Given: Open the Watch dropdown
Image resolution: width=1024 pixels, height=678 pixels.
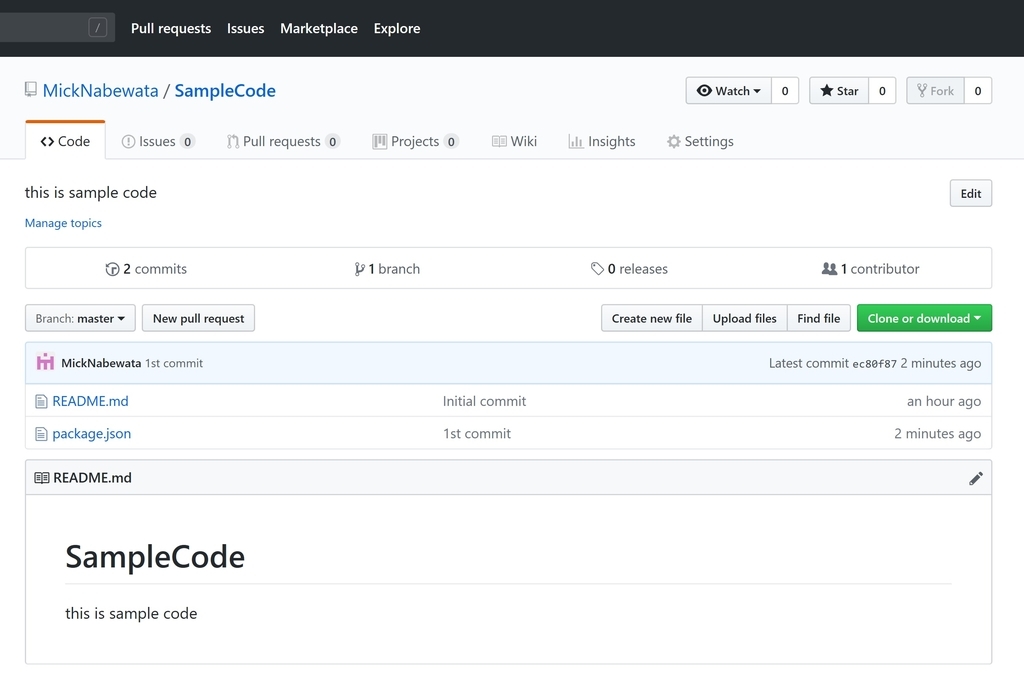Looking at the screenshot, I should [728, 91].
